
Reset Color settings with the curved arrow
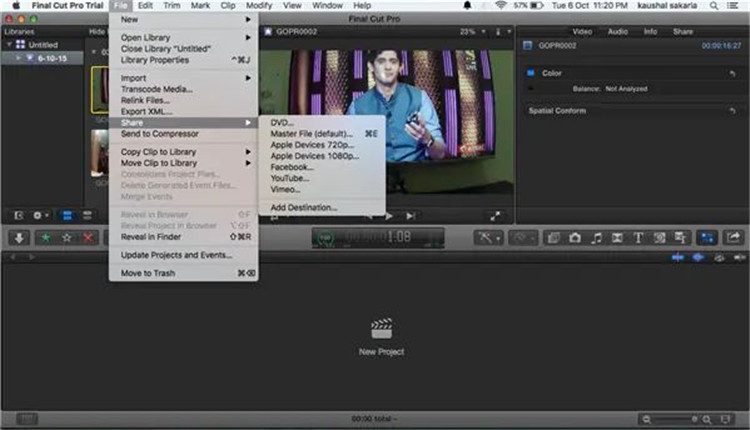(x=733, y=73)
